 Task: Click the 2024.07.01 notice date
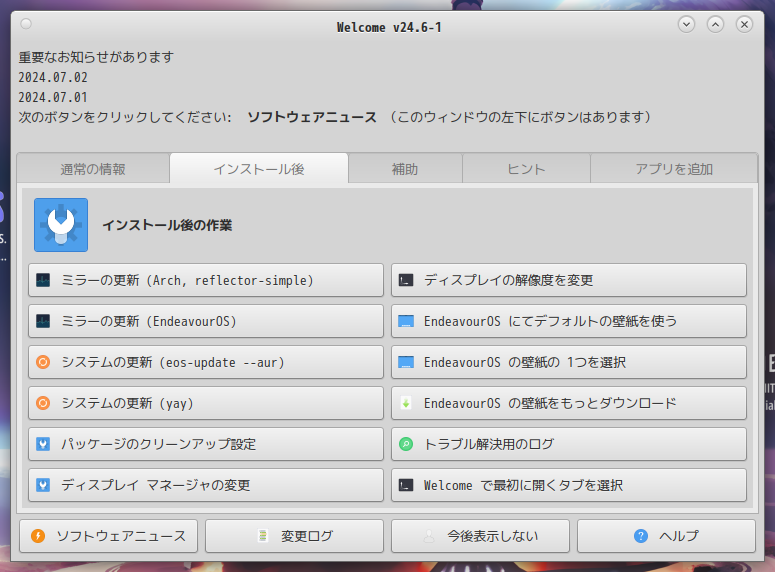pyautogui.click(x=53, y=97)
